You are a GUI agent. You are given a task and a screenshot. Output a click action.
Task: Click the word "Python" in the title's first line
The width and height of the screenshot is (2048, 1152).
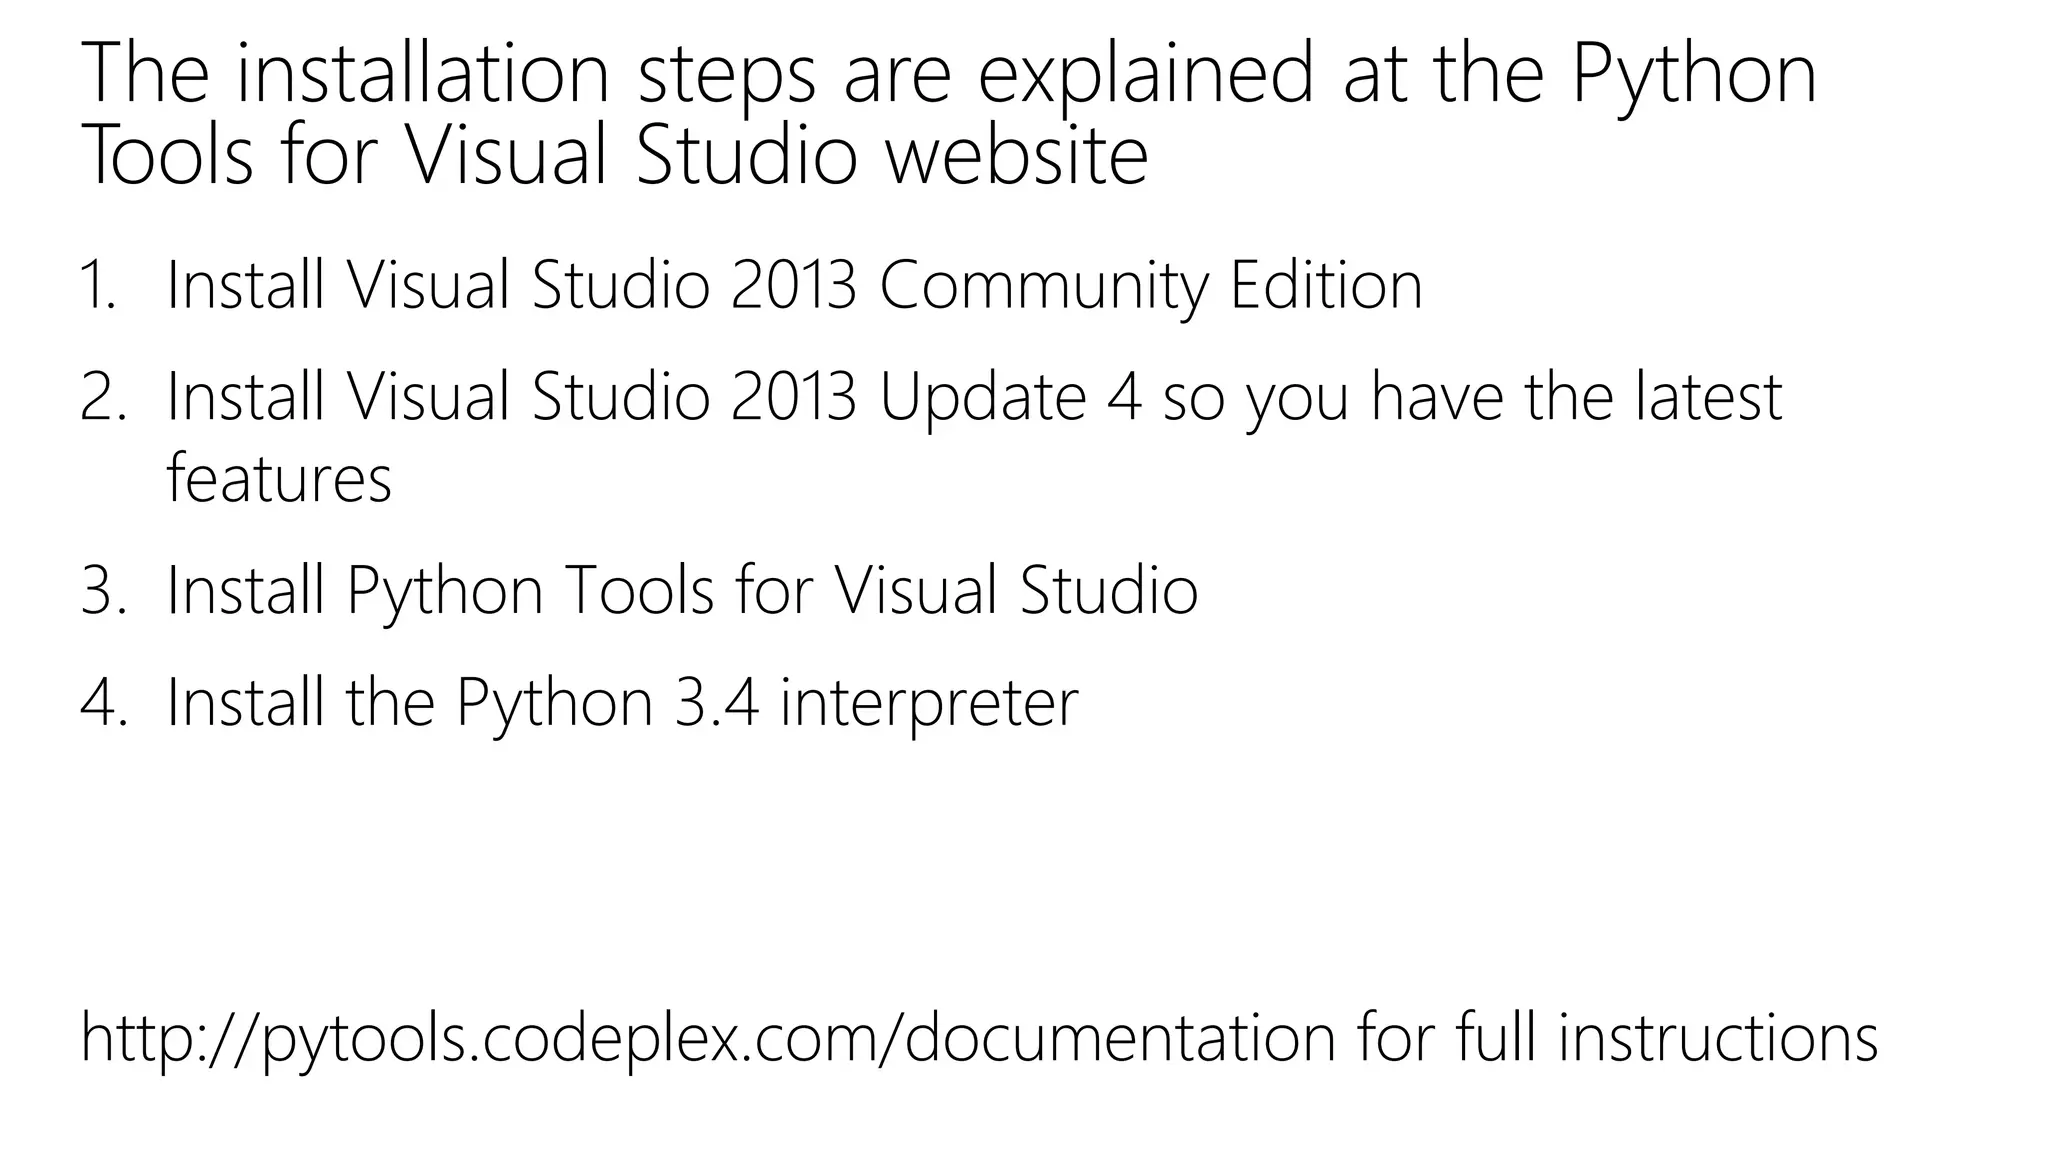[1694, 76]
